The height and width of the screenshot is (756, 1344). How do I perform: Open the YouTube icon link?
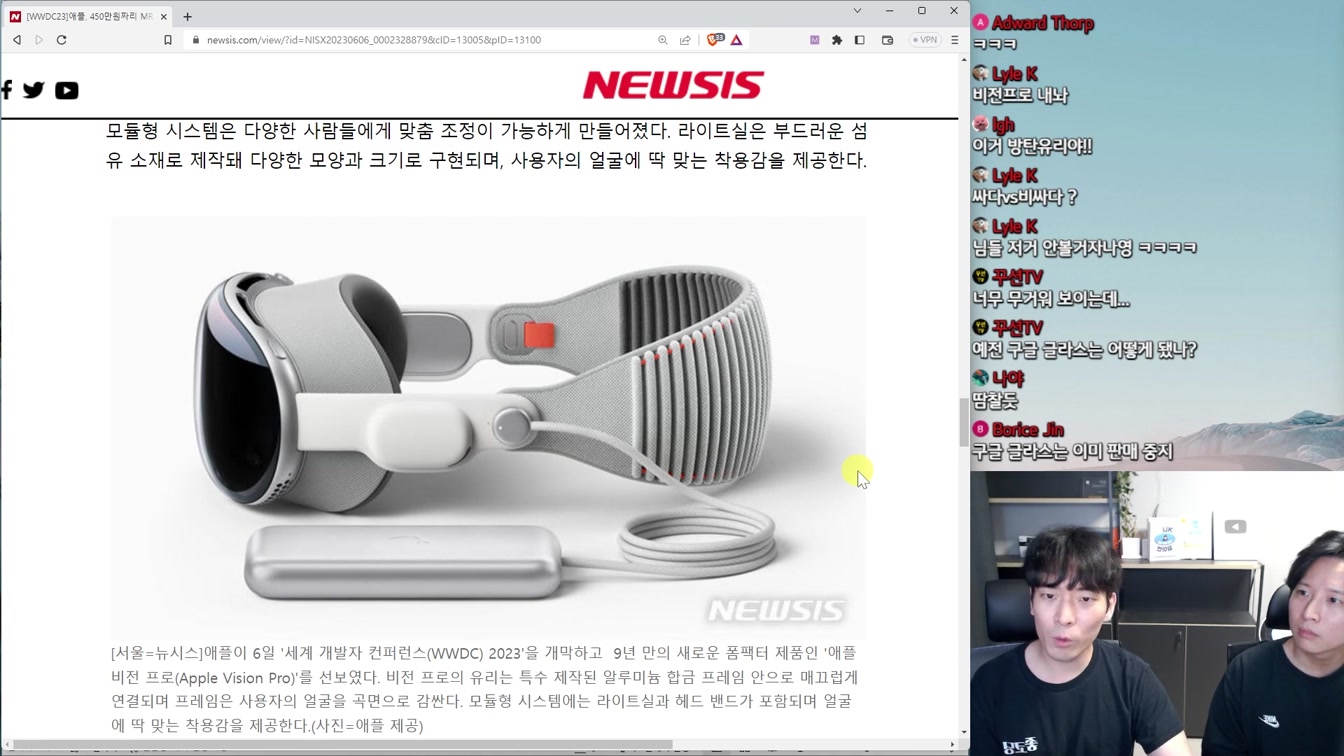(67, 90)
